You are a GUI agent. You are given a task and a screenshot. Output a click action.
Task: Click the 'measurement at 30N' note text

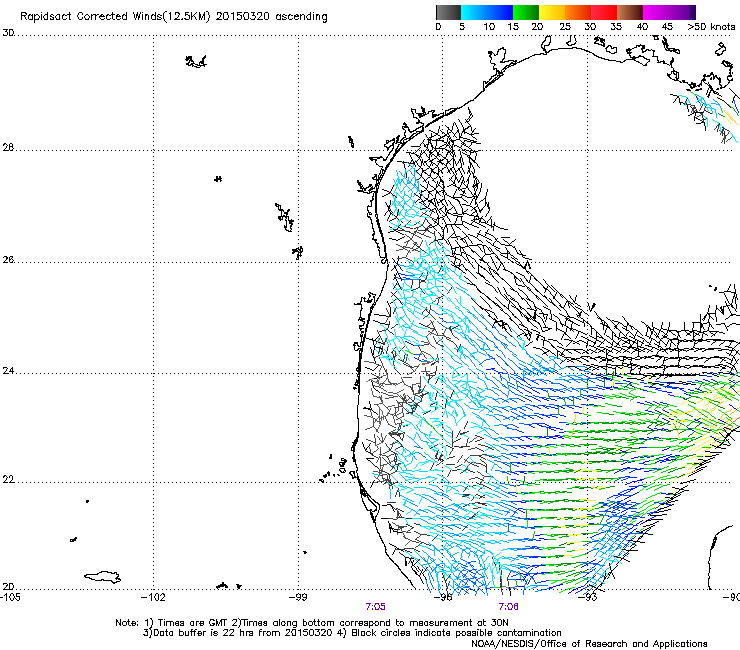point(461,623)
